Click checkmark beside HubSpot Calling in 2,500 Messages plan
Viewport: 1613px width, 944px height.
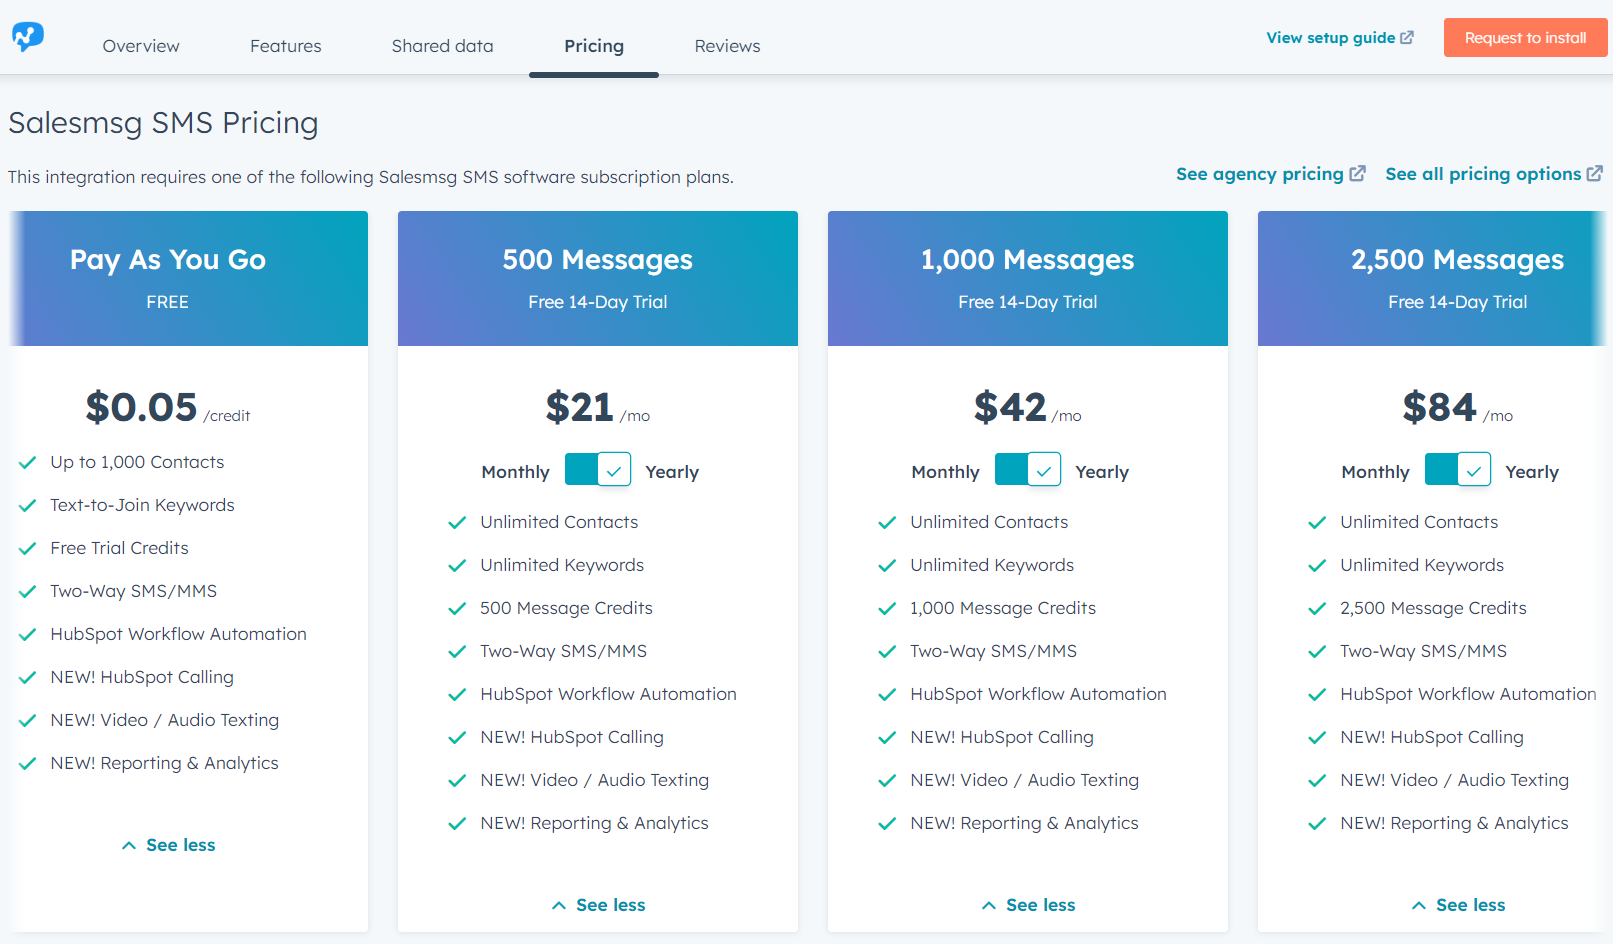coord(1317,738)
